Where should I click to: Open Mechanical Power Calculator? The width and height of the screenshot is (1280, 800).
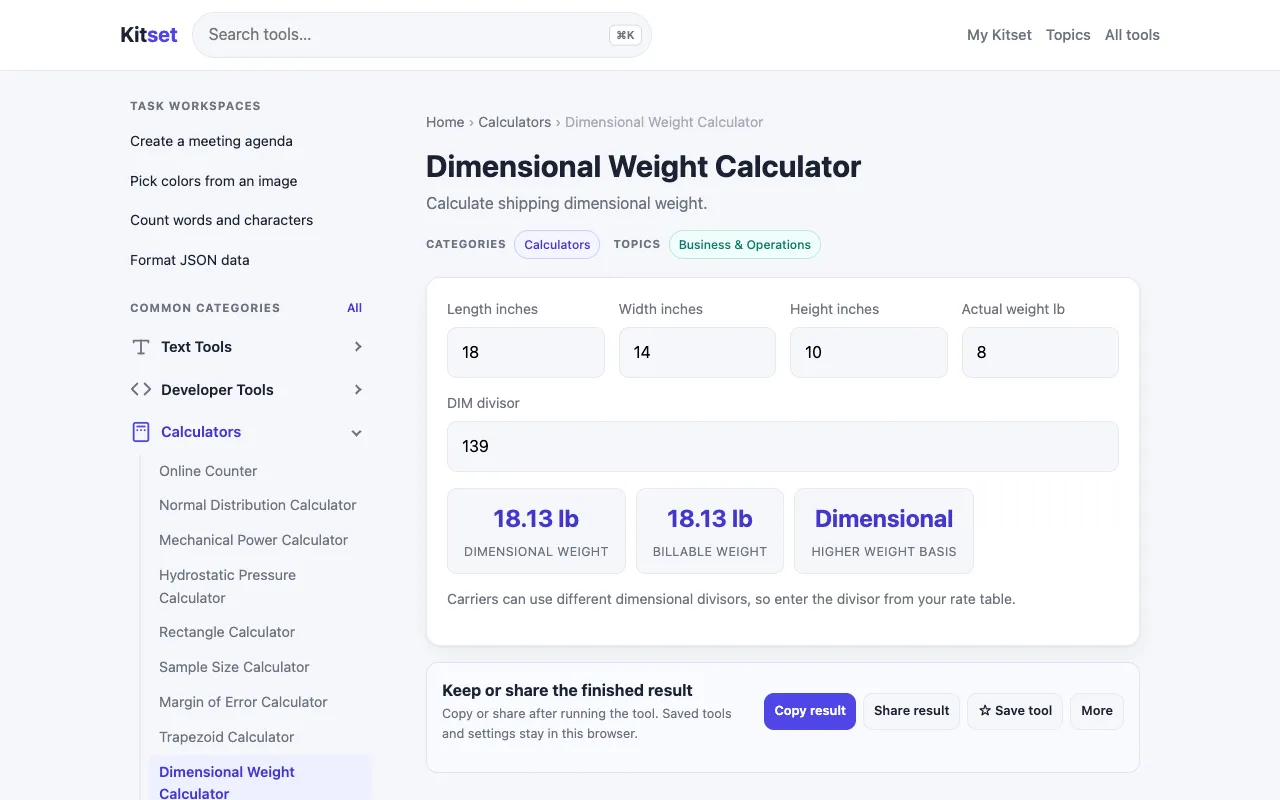[x=253, y=540]
